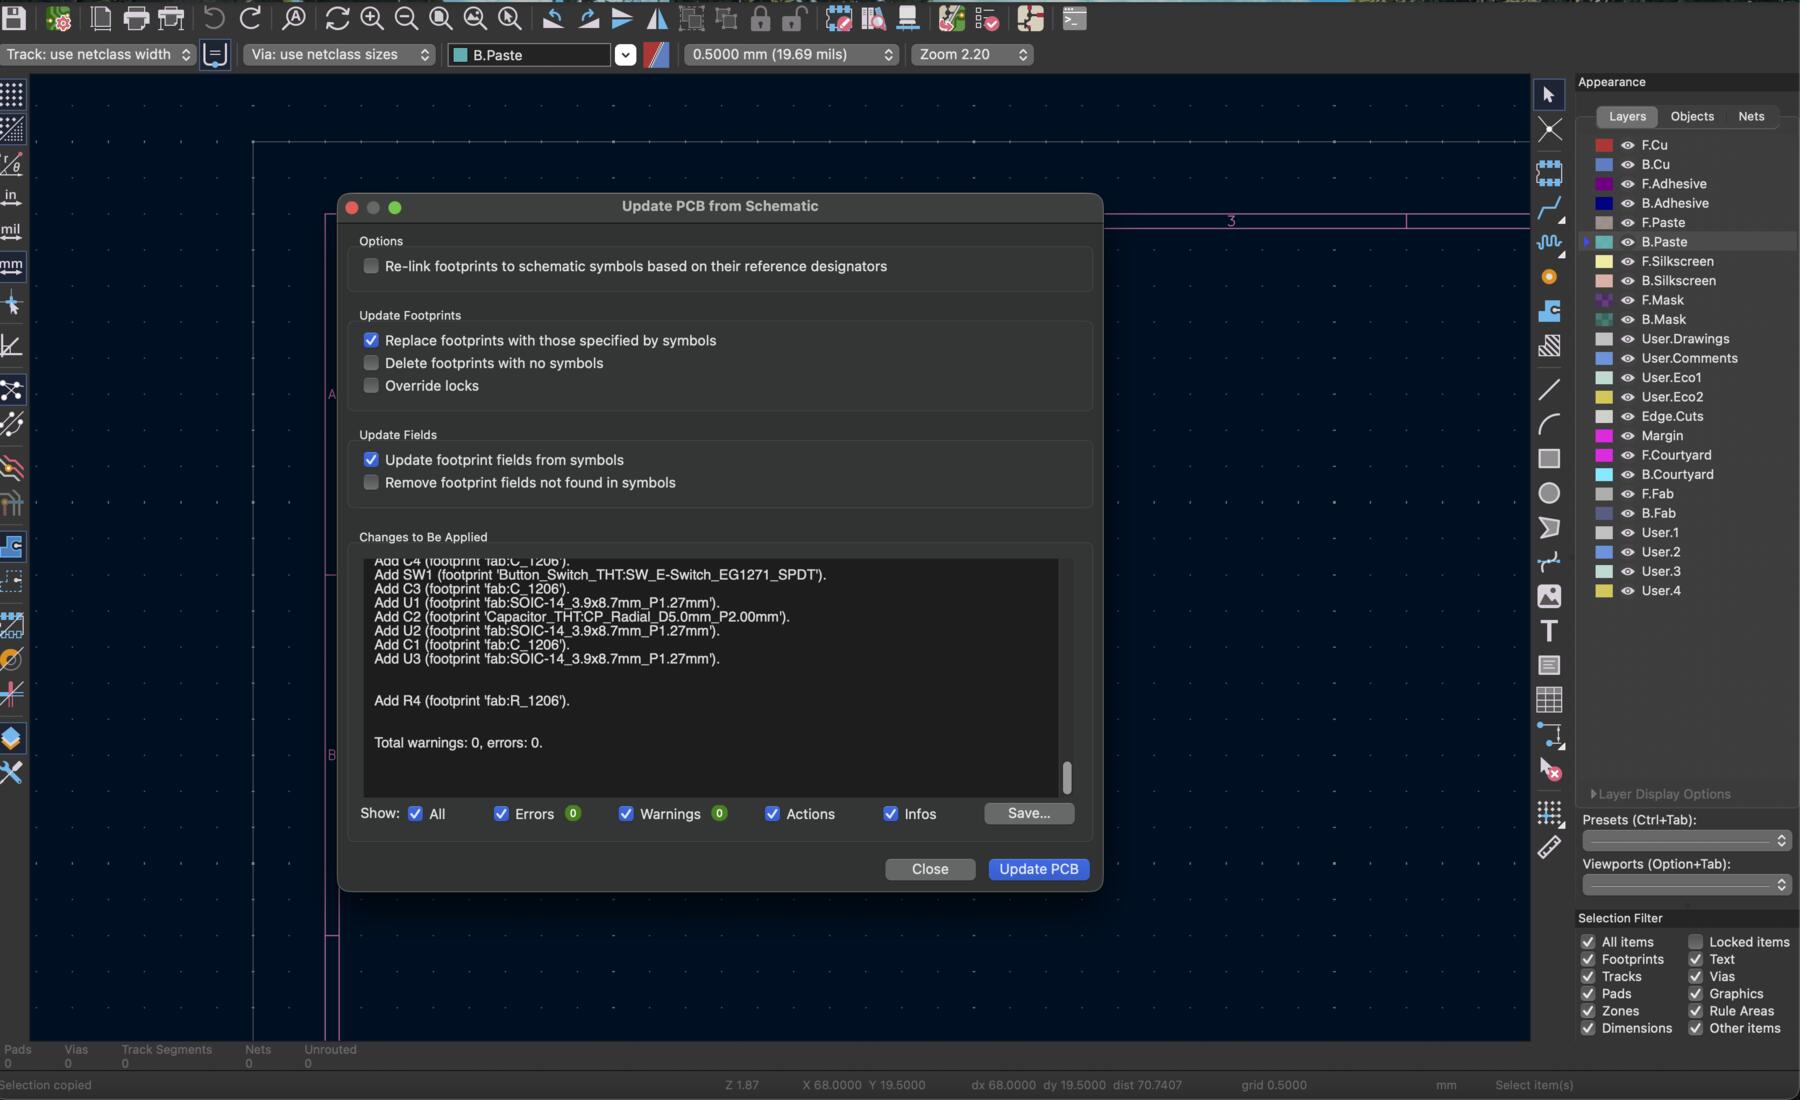Open the Design Rules Checker icon
1800x1100 pixels.
(x=988, y=19)
